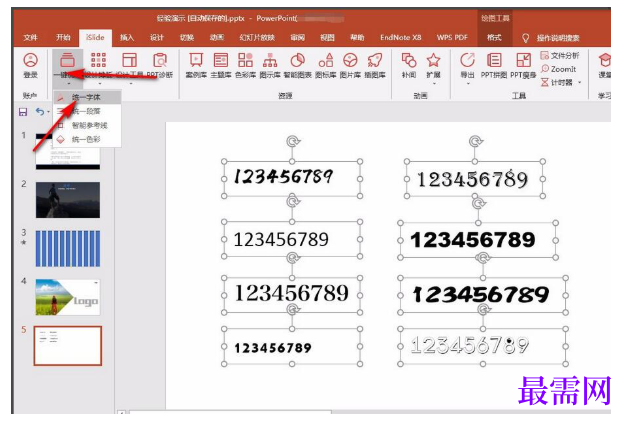Switch to the 切换 transitions tab
Screen dimensions: 630x422
pos(187,37)
